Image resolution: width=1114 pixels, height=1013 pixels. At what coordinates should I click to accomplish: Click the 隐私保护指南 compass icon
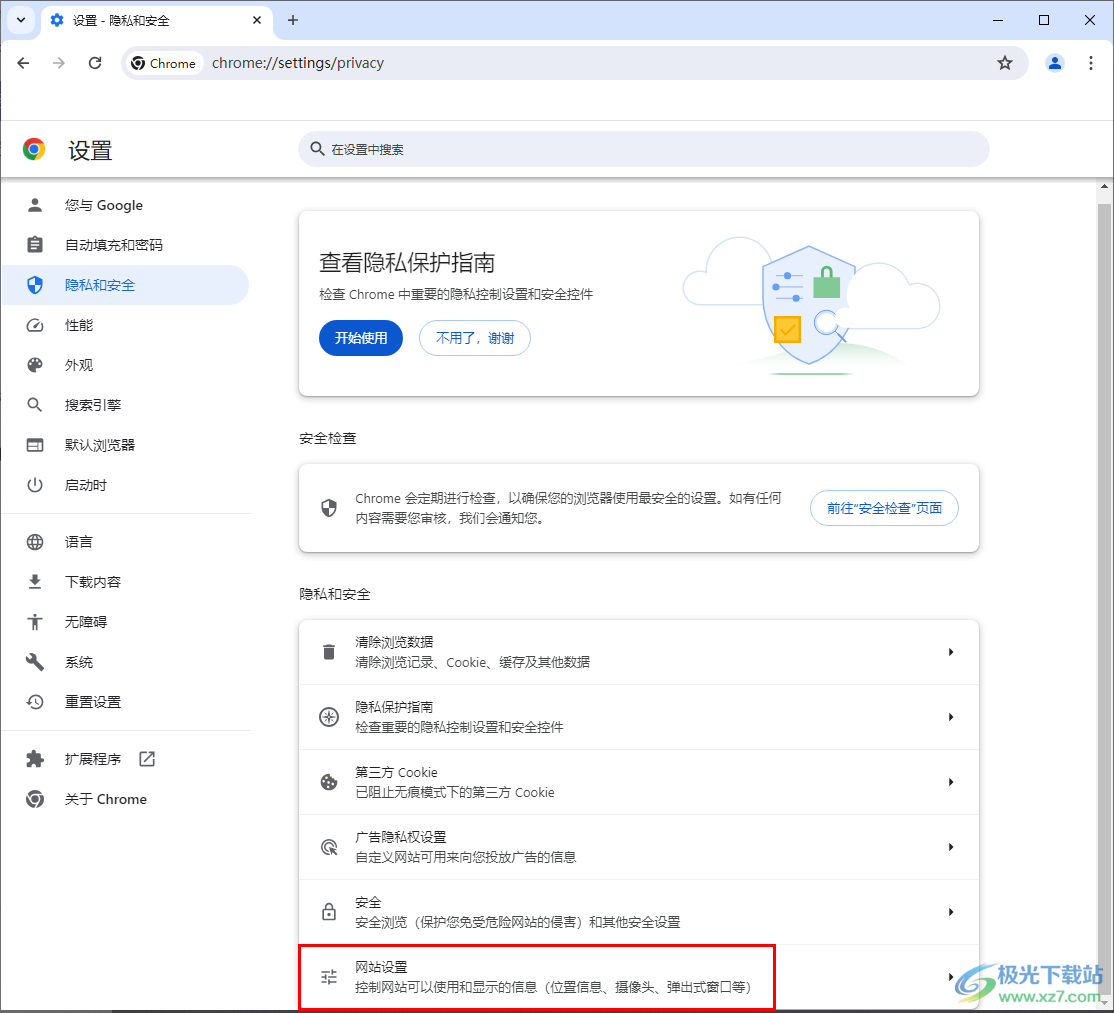329,717
